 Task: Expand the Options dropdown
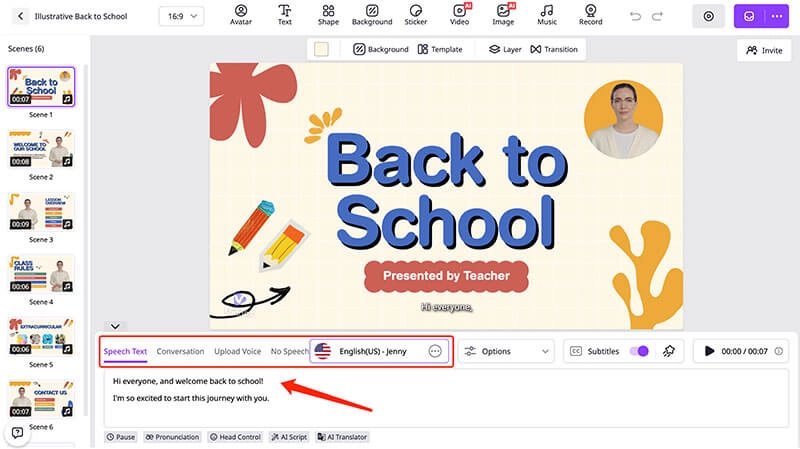pos(508,351)
